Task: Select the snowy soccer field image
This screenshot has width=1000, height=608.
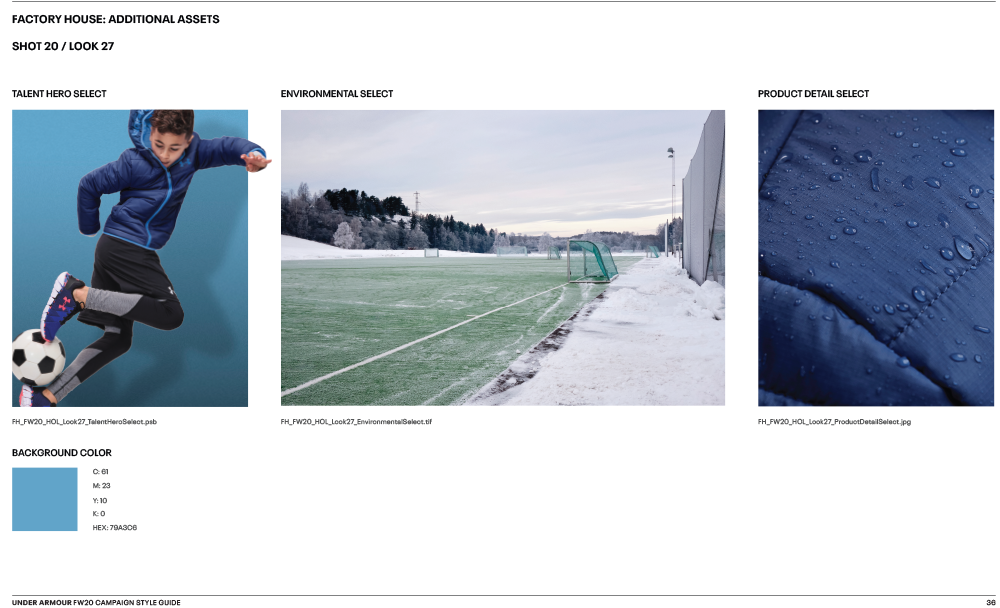Action: pos(503,258)
